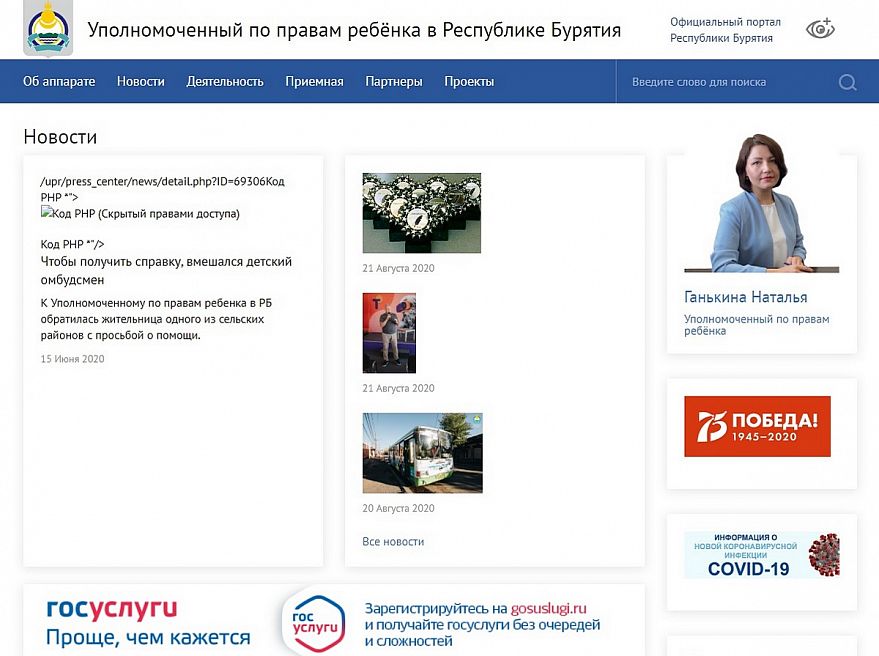This screenshot has height=656, width=879.
Task: Open the 'Новости' menu item
Action: tap(140, 82)
